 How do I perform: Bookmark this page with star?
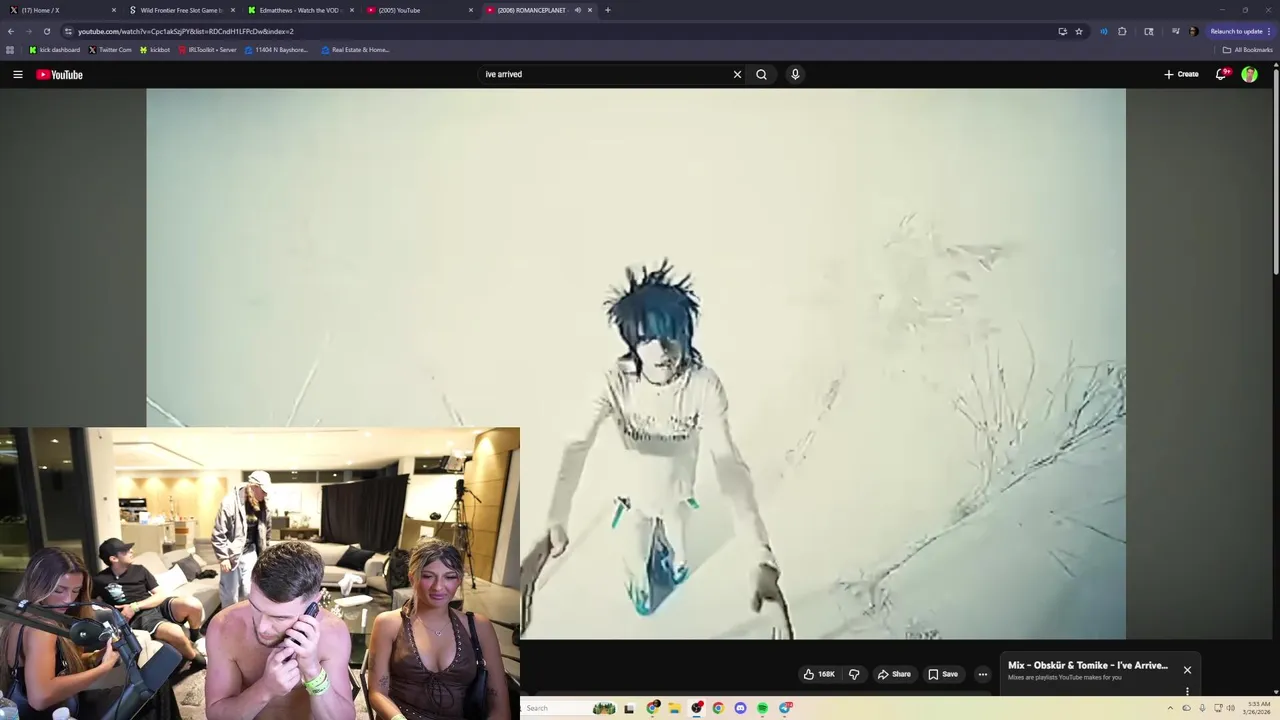[1079, 31]
